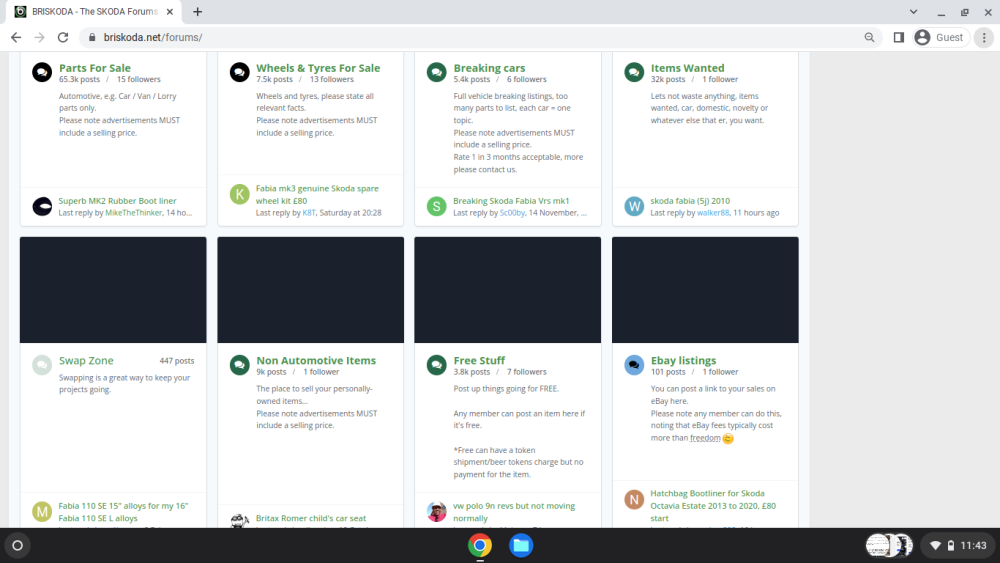This screenshot has width=1000, height=563.
Task: Open the Ebay listings forum
Action: [683, 360]
